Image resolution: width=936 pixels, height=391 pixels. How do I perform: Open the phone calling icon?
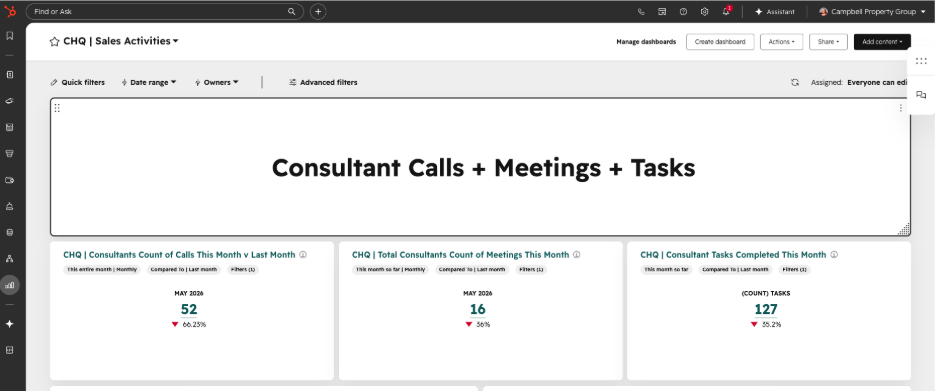pos(641,11)
